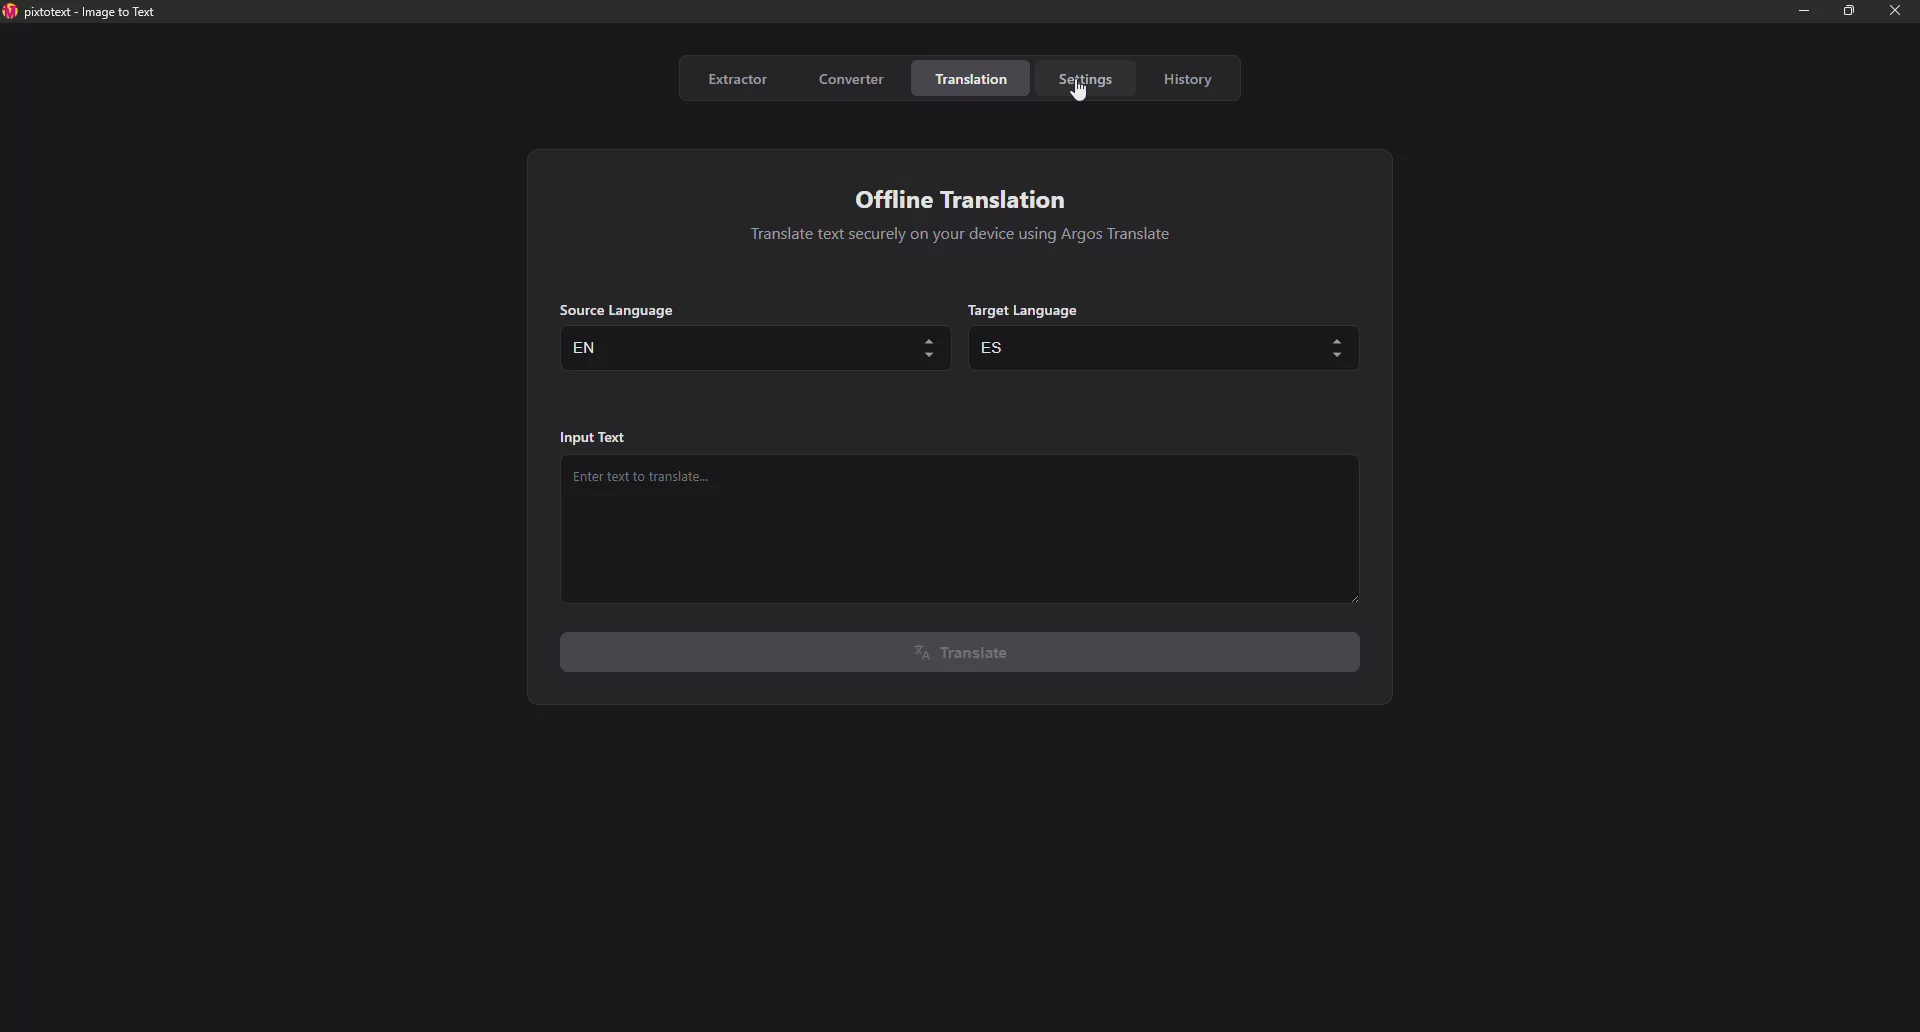Click the Offline Translation heading
Image resolution: width=1920 pixels, height=1032 pixels.
click(x=960, y=200)
